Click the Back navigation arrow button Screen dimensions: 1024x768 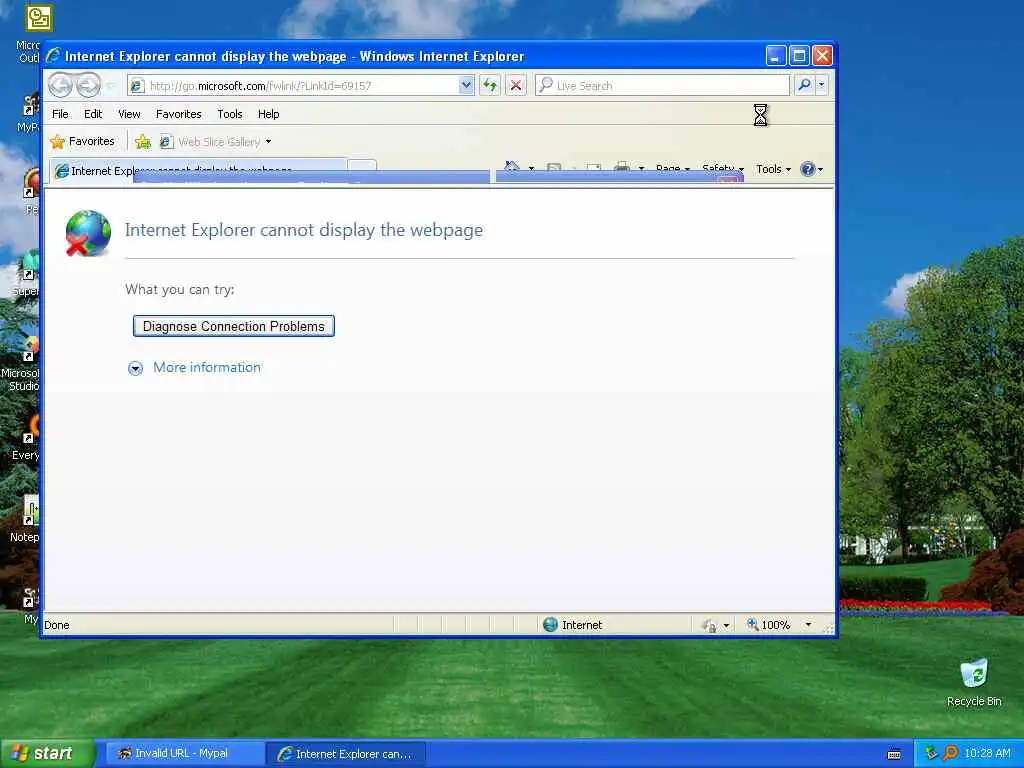pyautogui.click(x=61, y=86)
